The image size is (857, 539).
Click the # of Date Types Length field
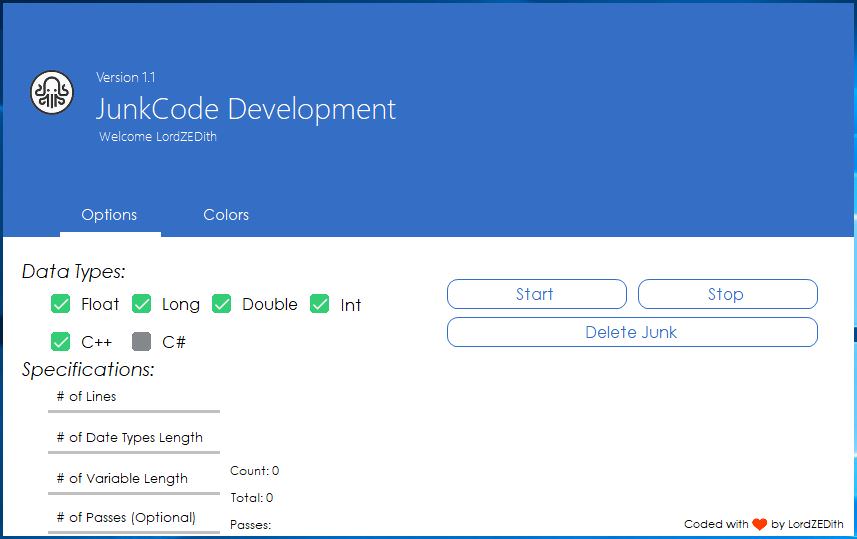(x=134, y=440)
